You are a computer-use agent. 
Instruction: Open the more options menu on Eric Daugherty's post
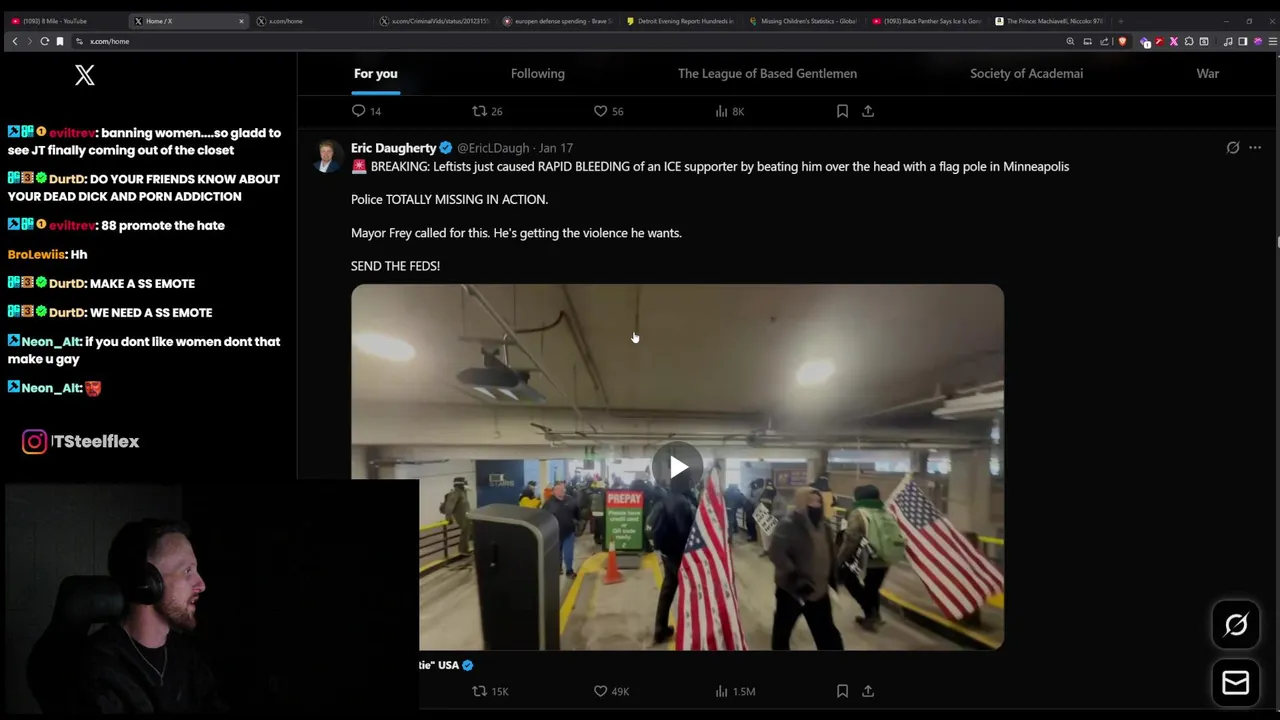pyautogui.click(x=1255, y=148)
